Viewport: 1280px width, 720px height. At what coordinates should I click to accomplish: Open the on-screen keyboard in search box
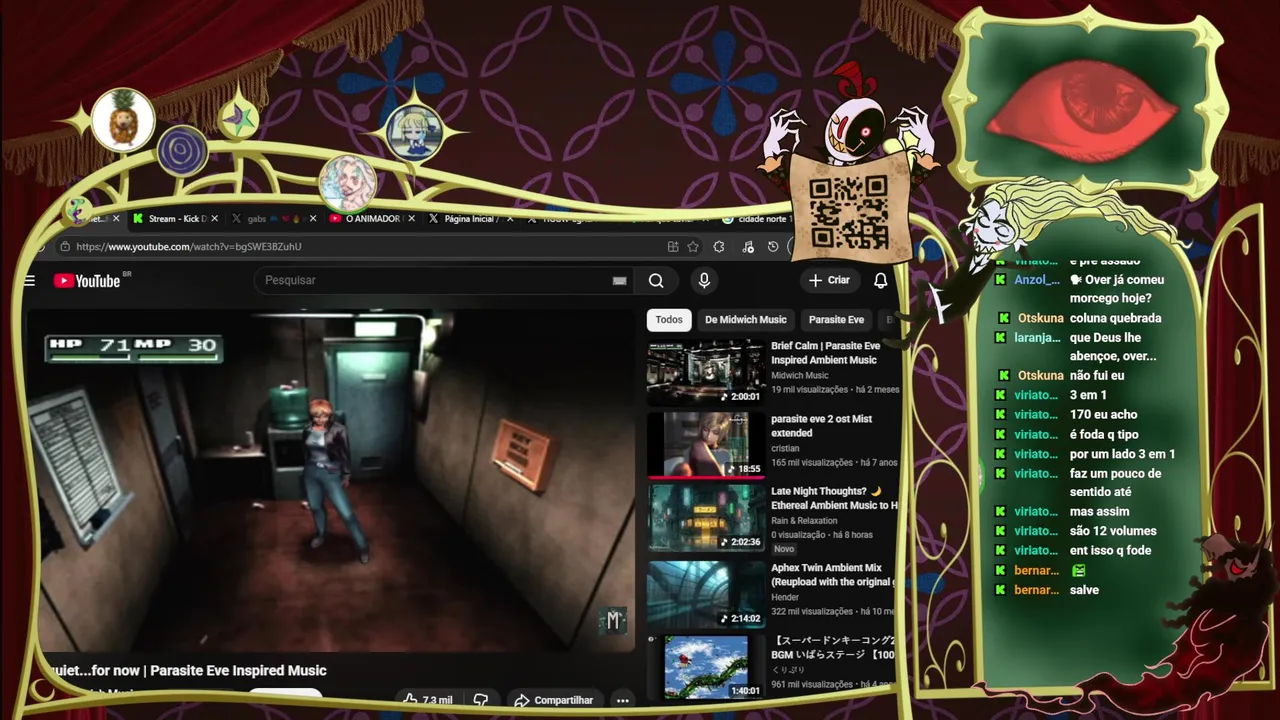[619, 281]
